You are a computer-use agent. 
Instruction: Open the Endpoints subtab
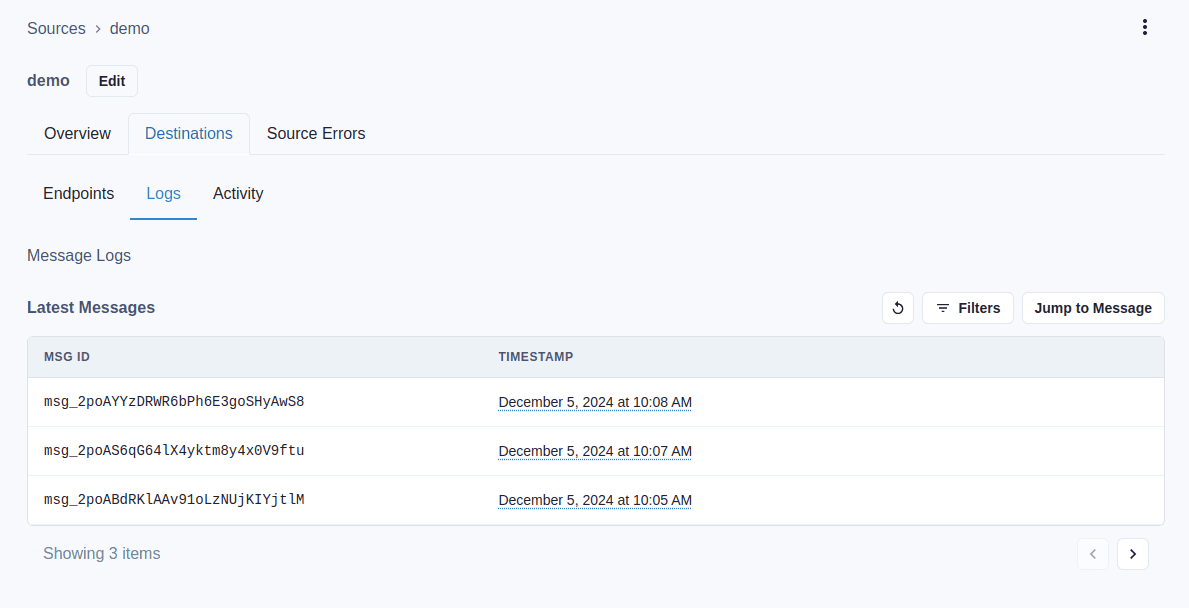tap(78, 193)
